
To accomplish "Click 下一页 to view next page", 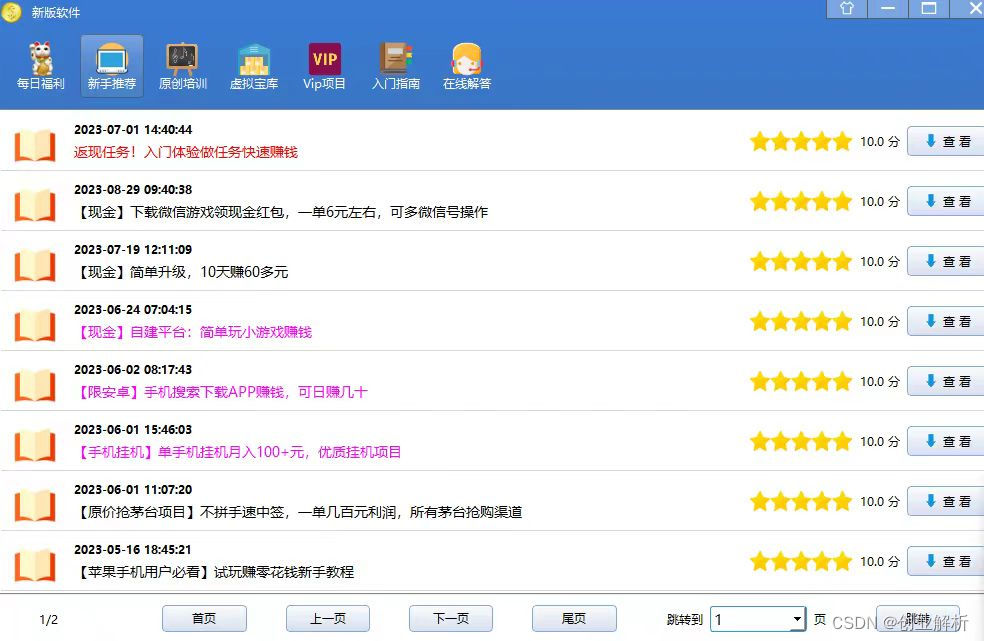I will pyautogui.click(x=450, y=618).
